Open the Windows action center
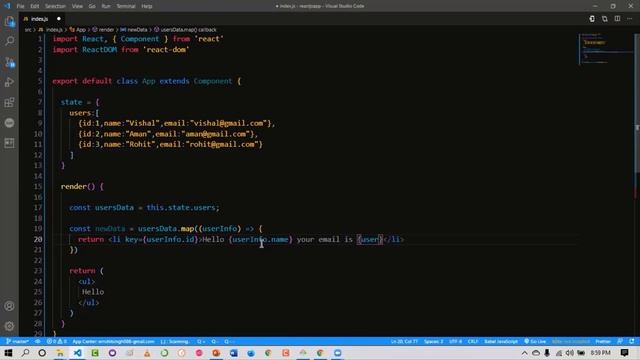640x360 pixels. tap(624, 353)
